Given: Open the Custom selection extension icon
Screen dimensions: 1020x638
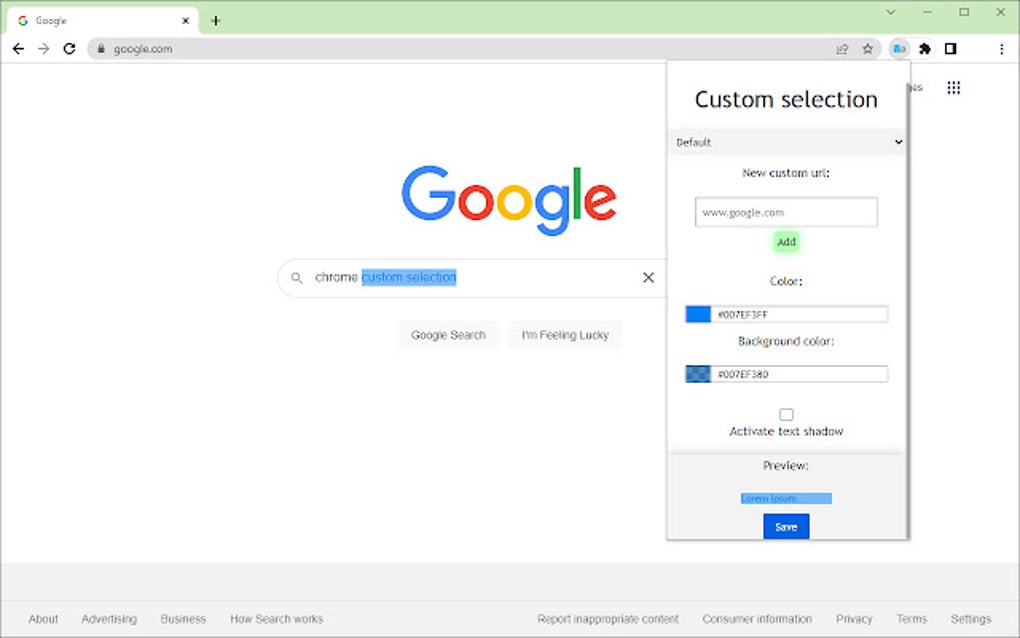Looking at the screenshot, I should (899, 48).
